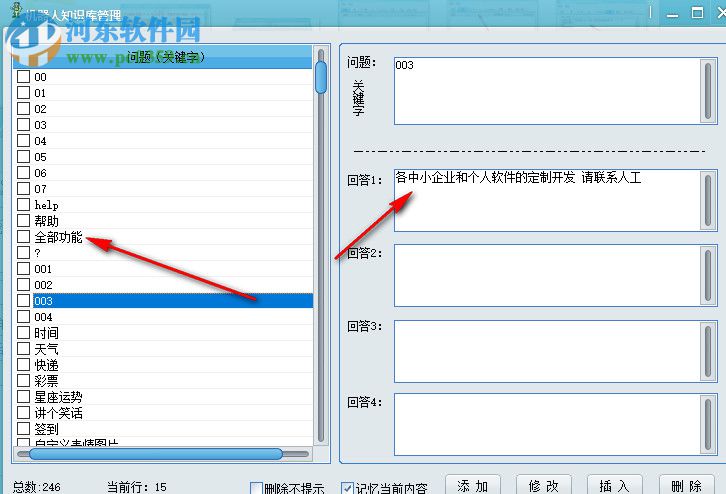Focus the 回答2 answer text box

tap(547, 275)
